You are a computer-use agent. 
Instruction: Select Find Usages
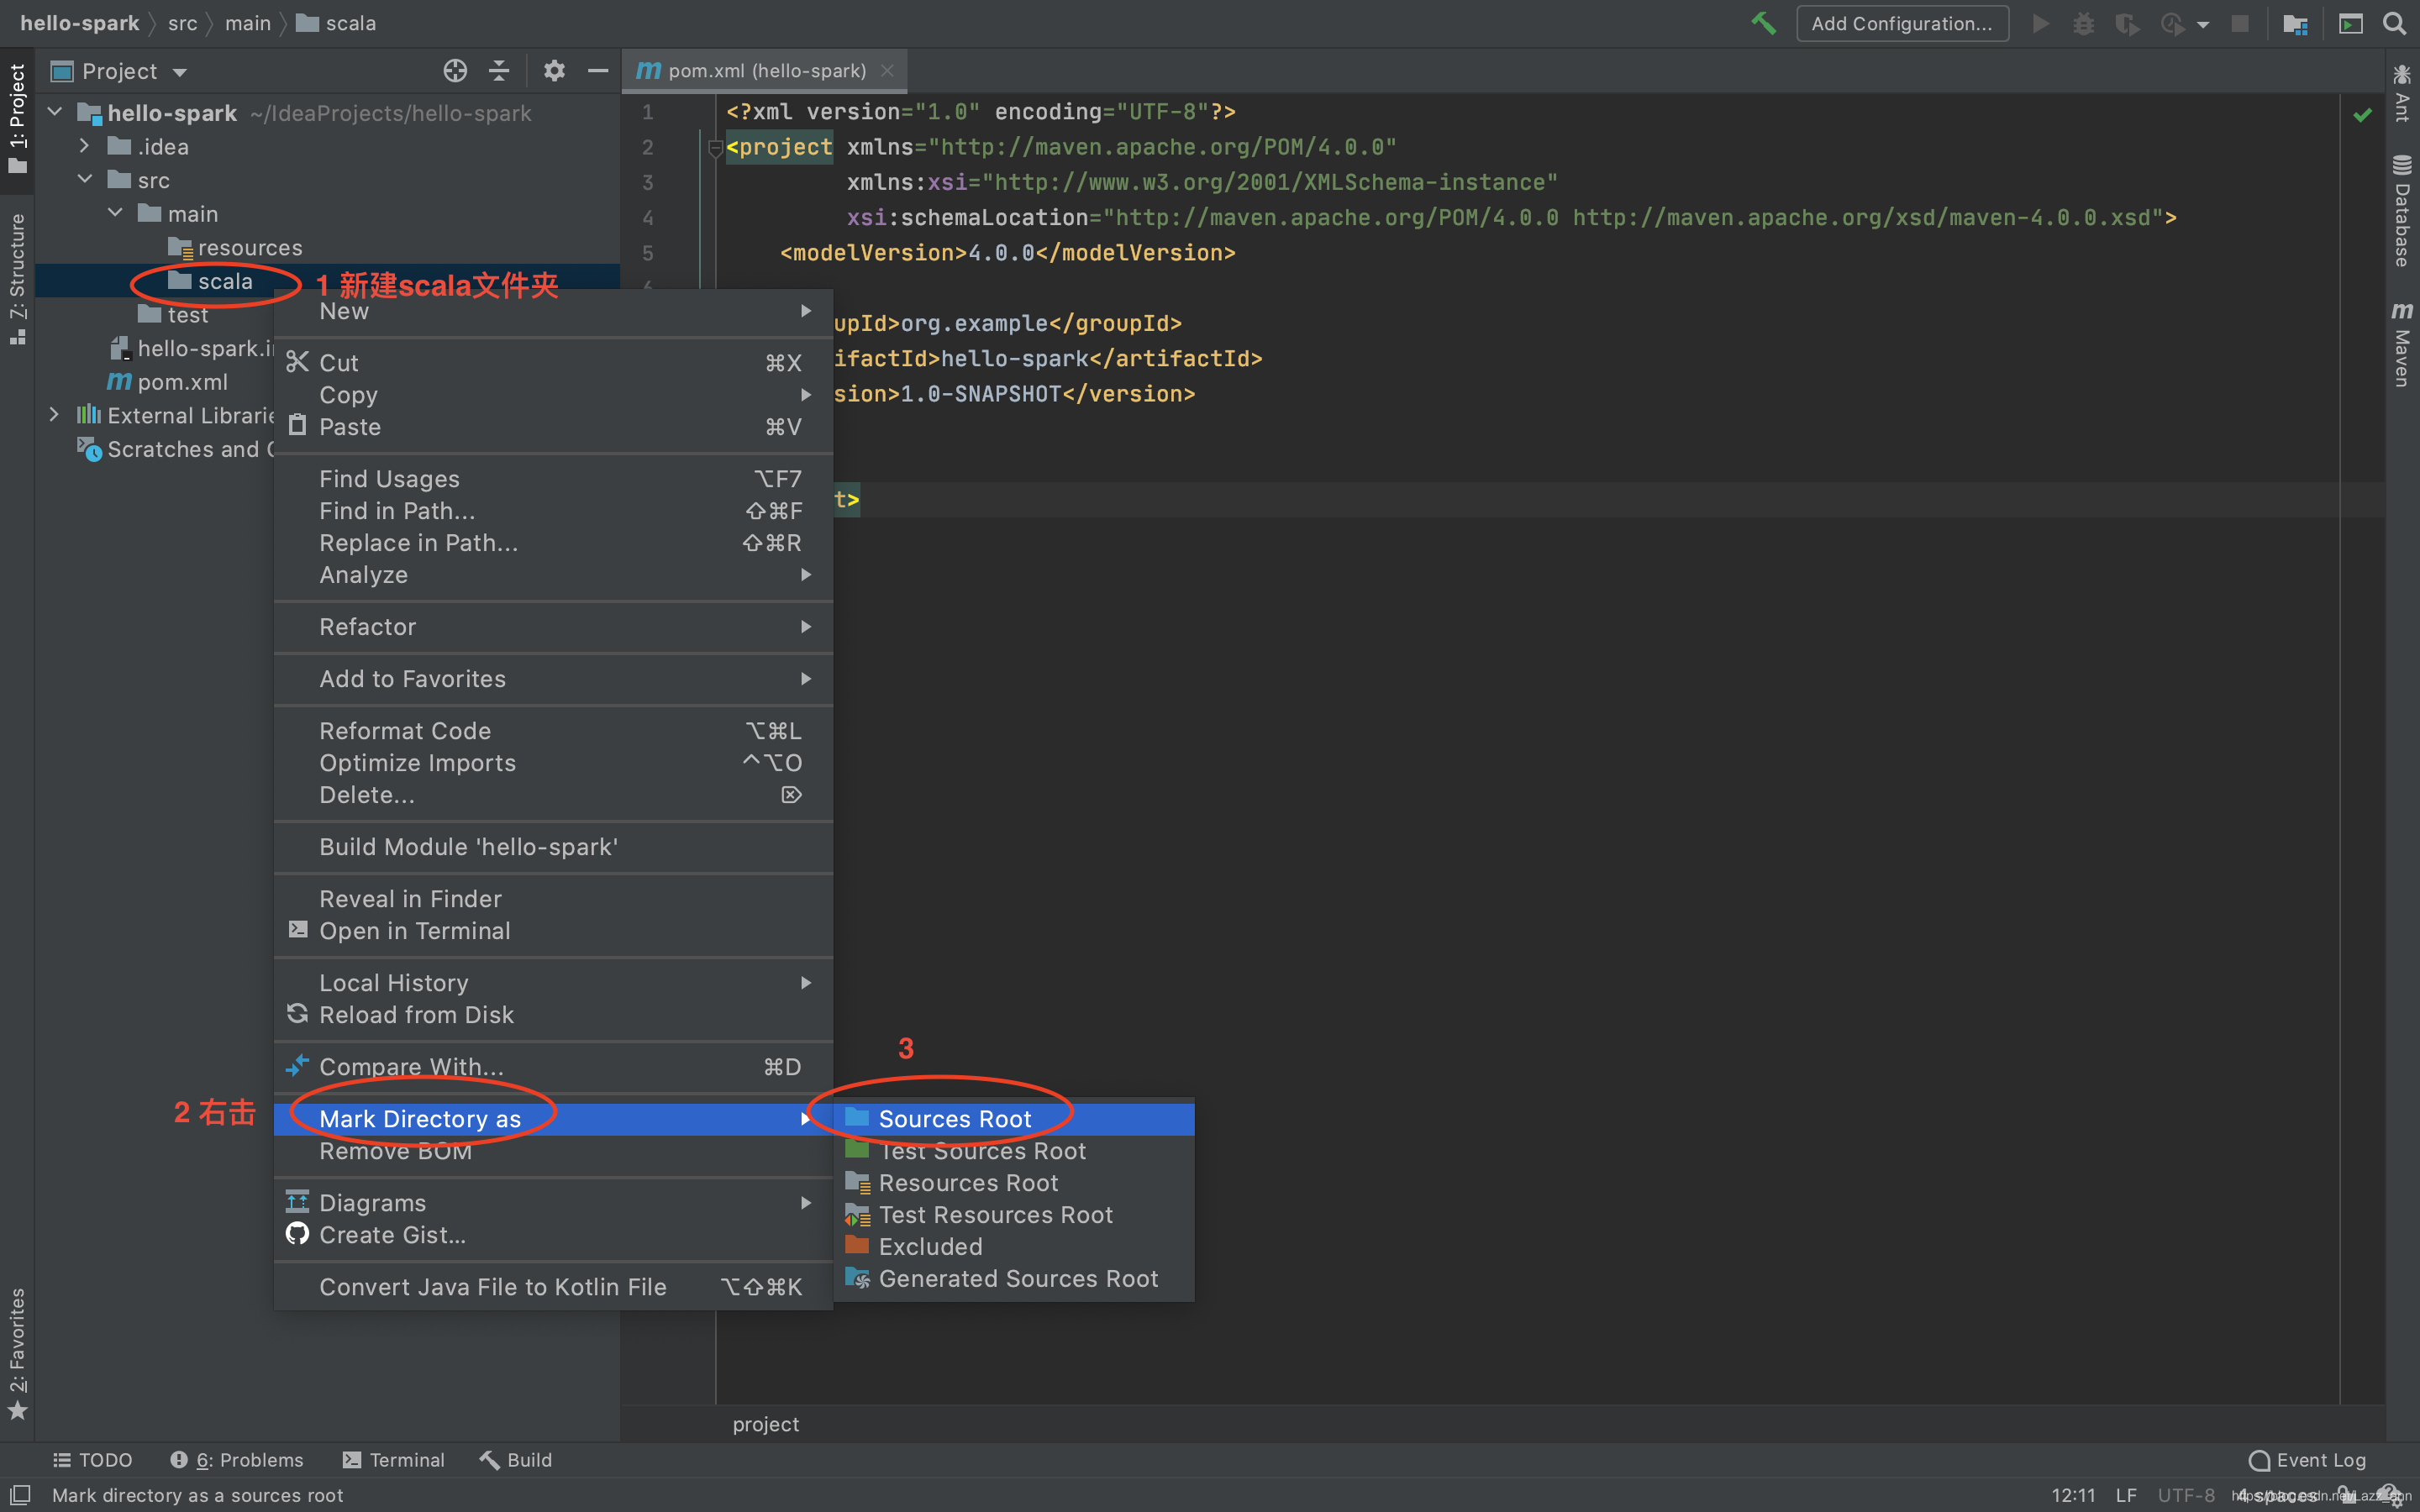553,478
